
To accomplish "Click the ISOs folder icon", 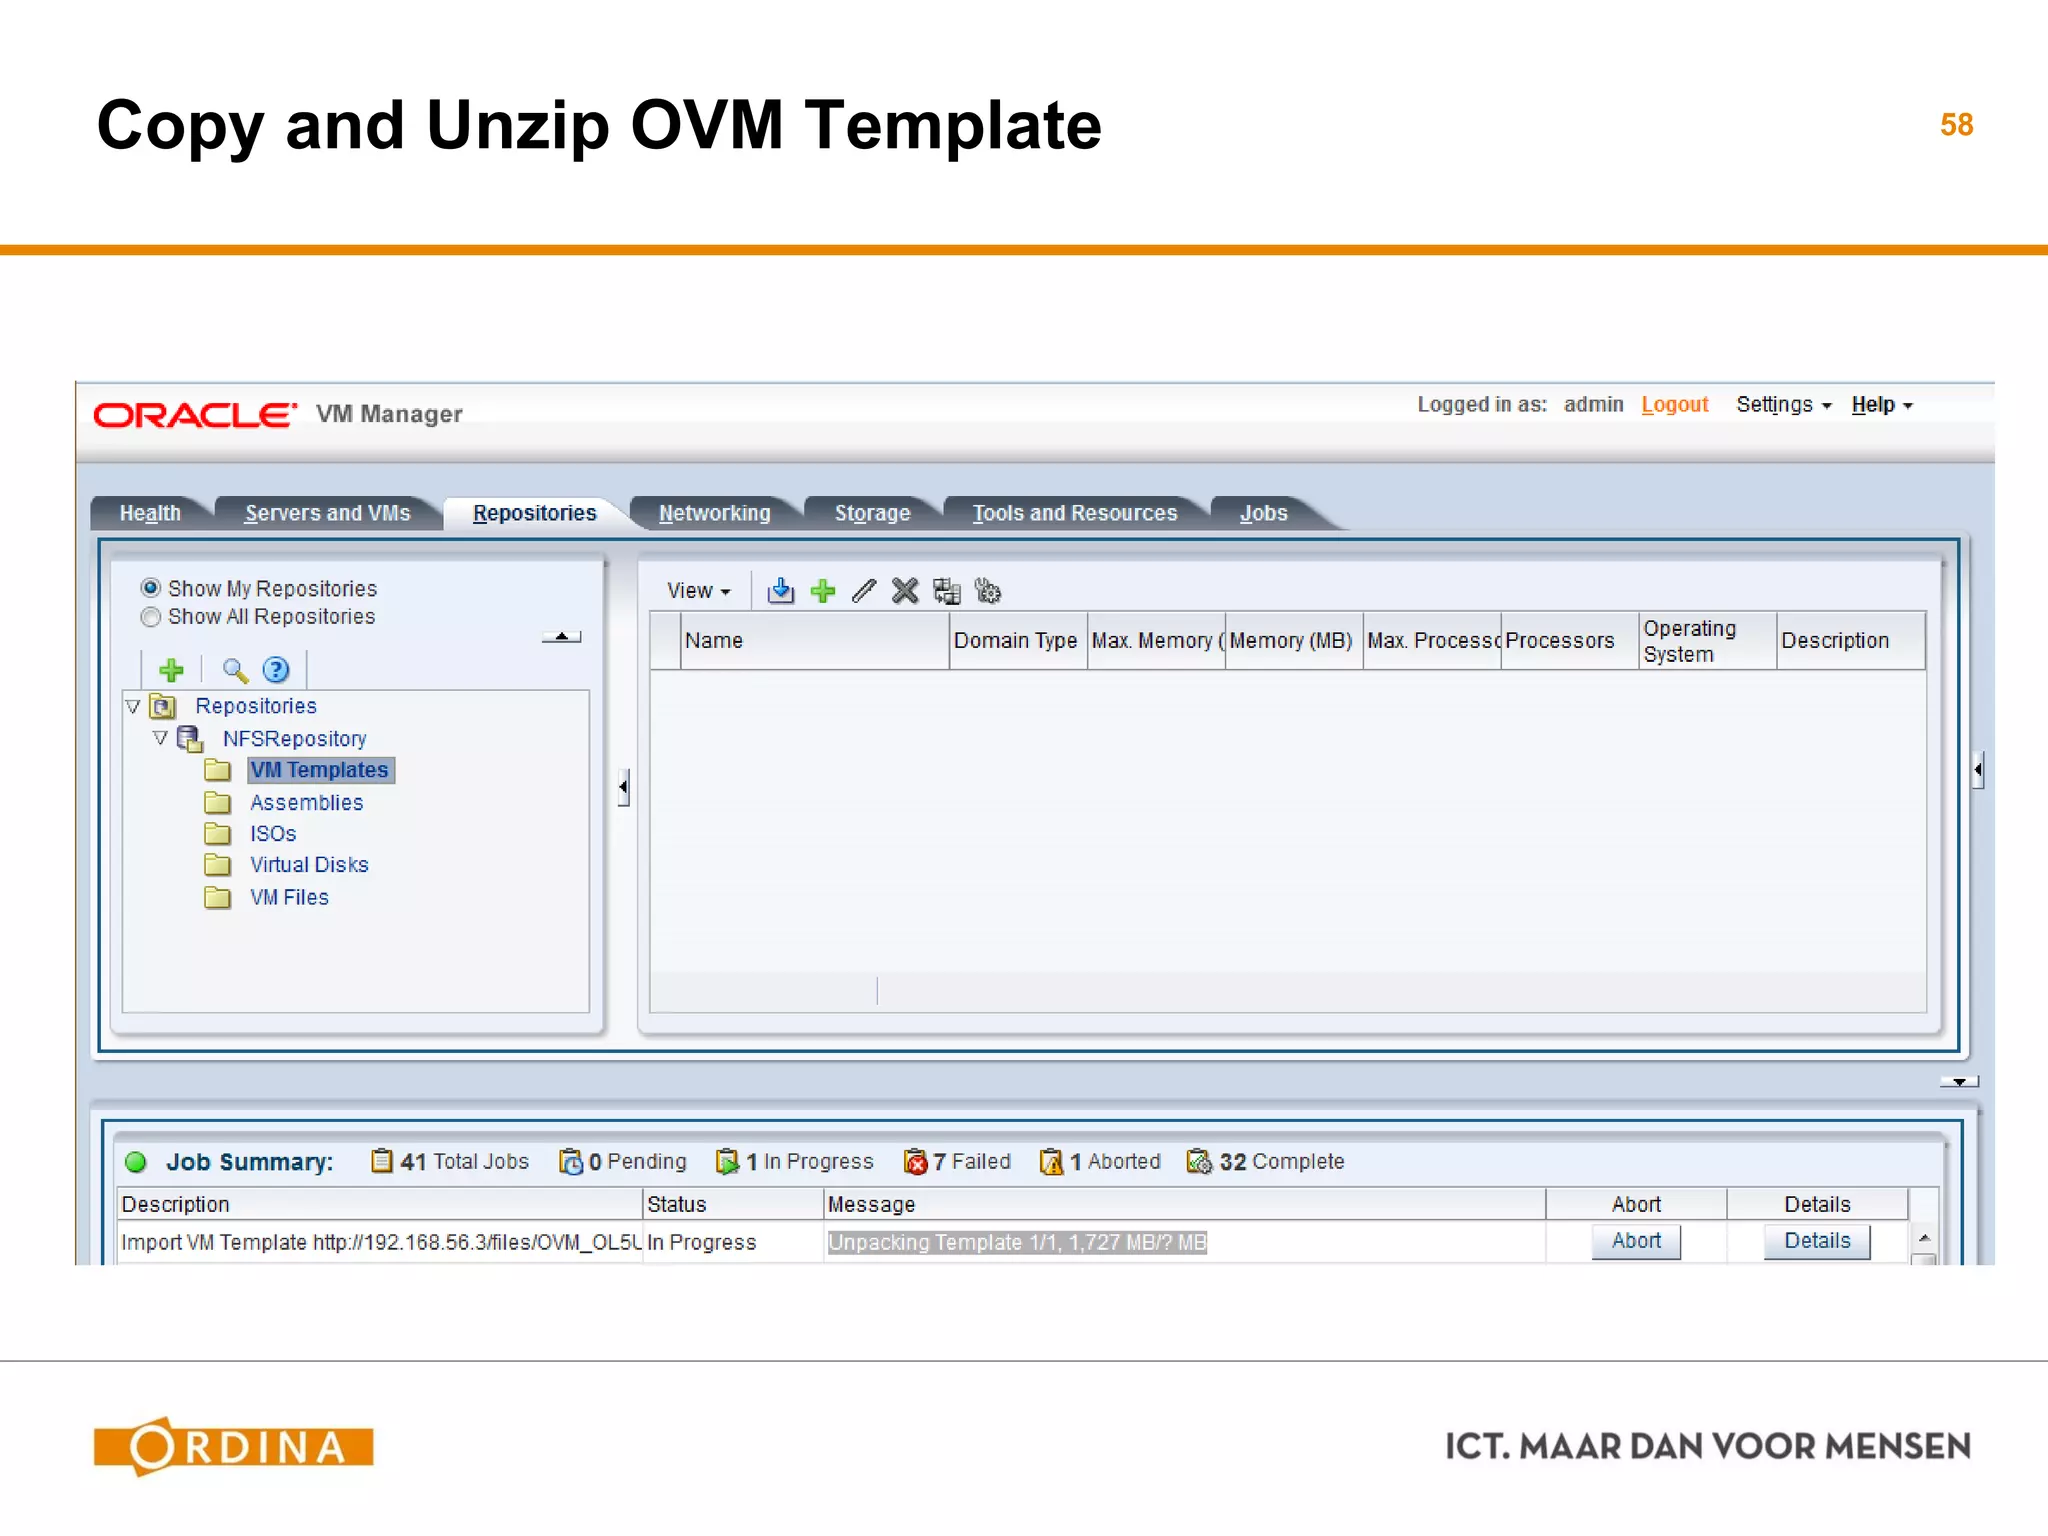I will 217,834.
